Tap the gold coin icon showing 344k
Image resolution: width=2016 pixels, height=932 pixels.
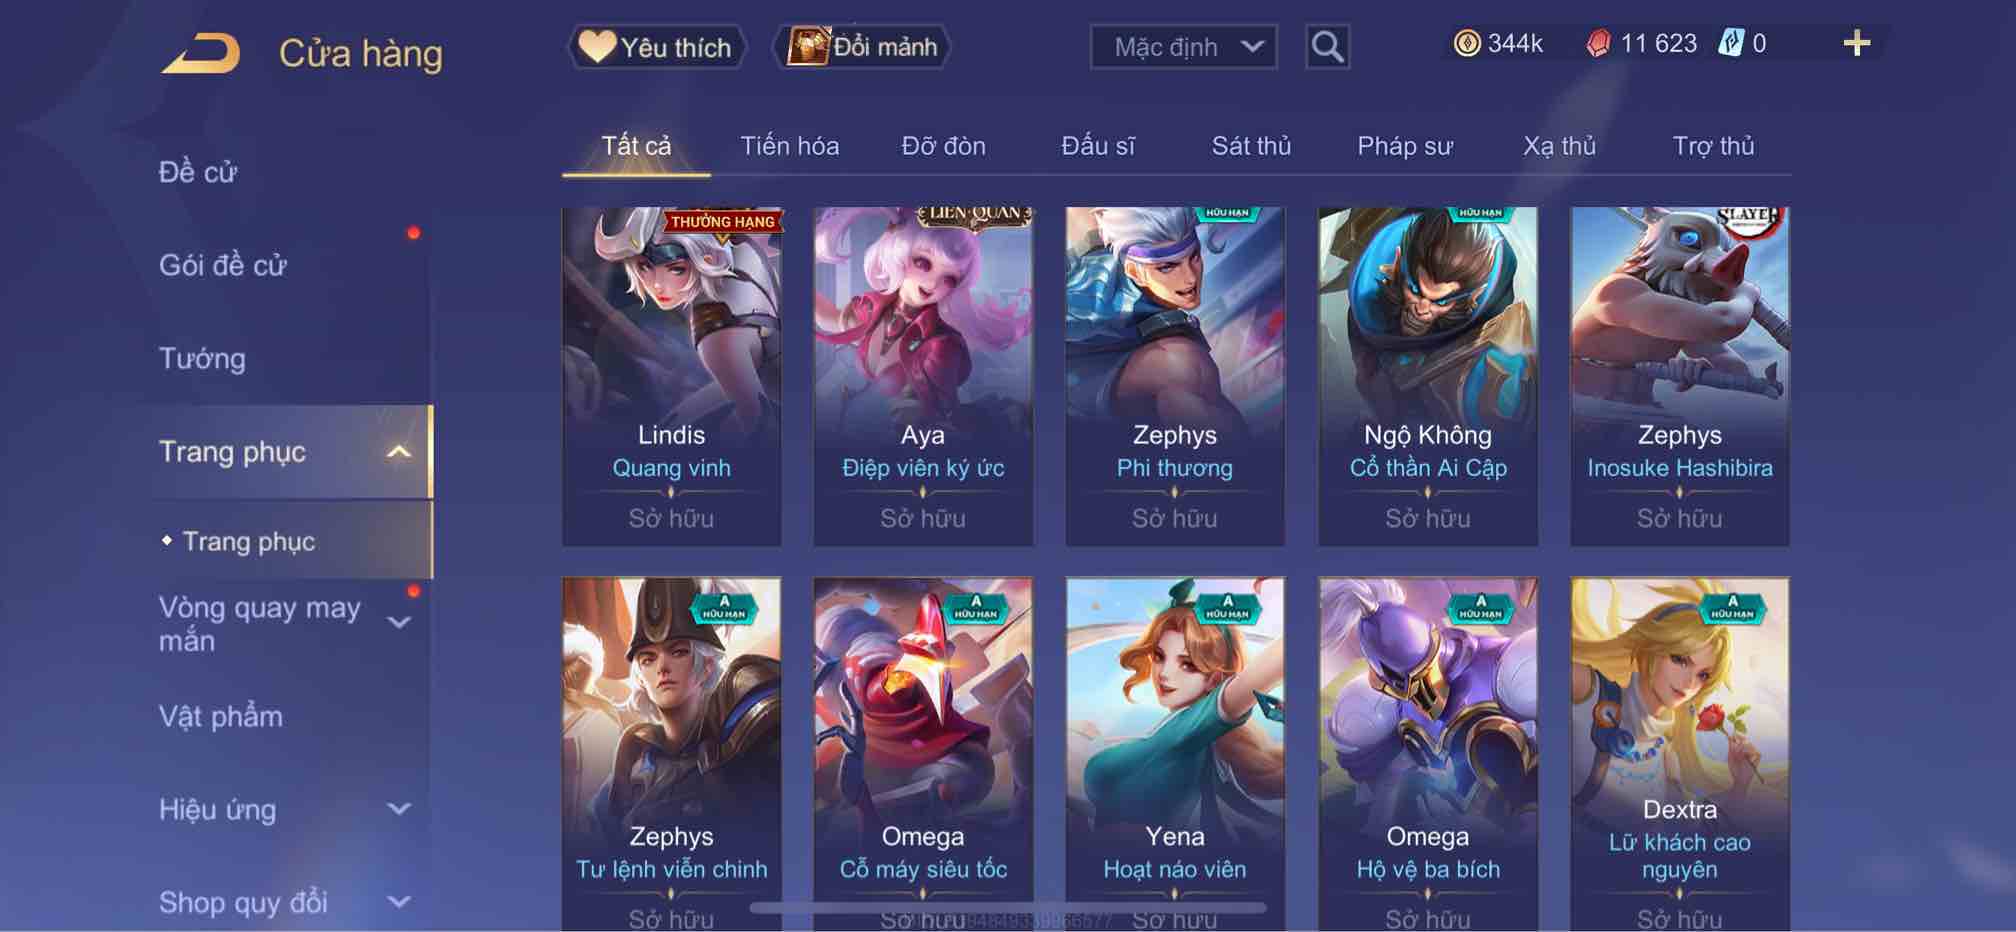pyautogui.click(x=1466, y=43)
